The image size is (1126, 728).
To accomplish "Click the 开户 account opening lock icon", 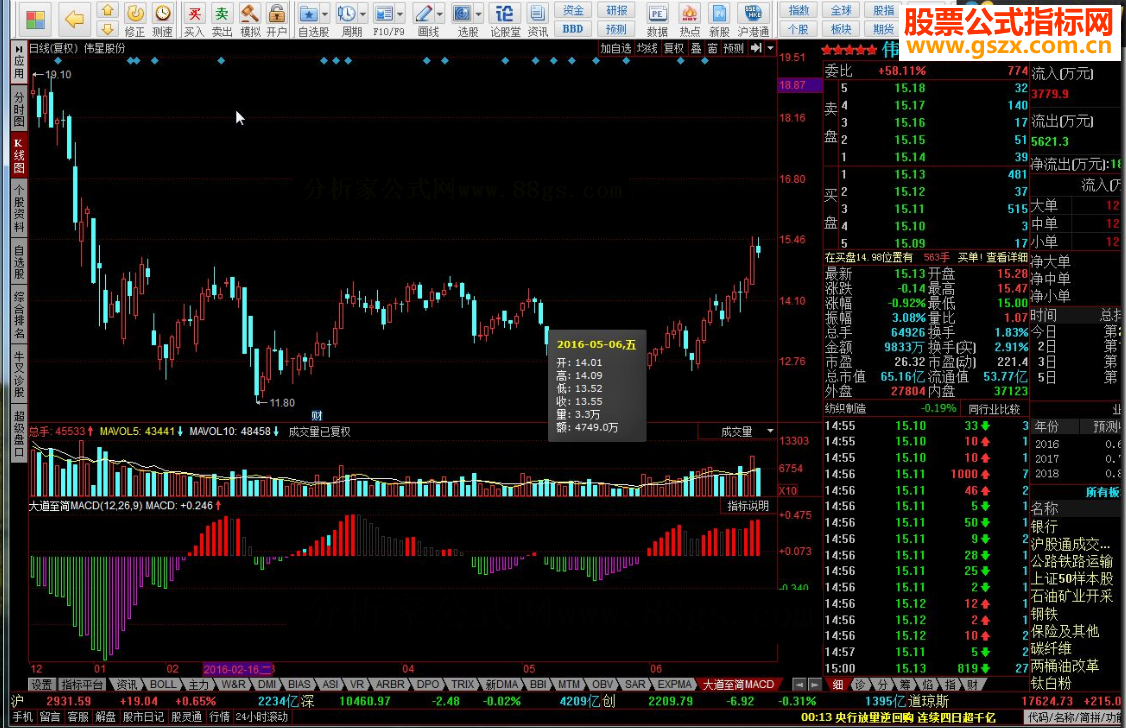I will (x=276, y=20).
